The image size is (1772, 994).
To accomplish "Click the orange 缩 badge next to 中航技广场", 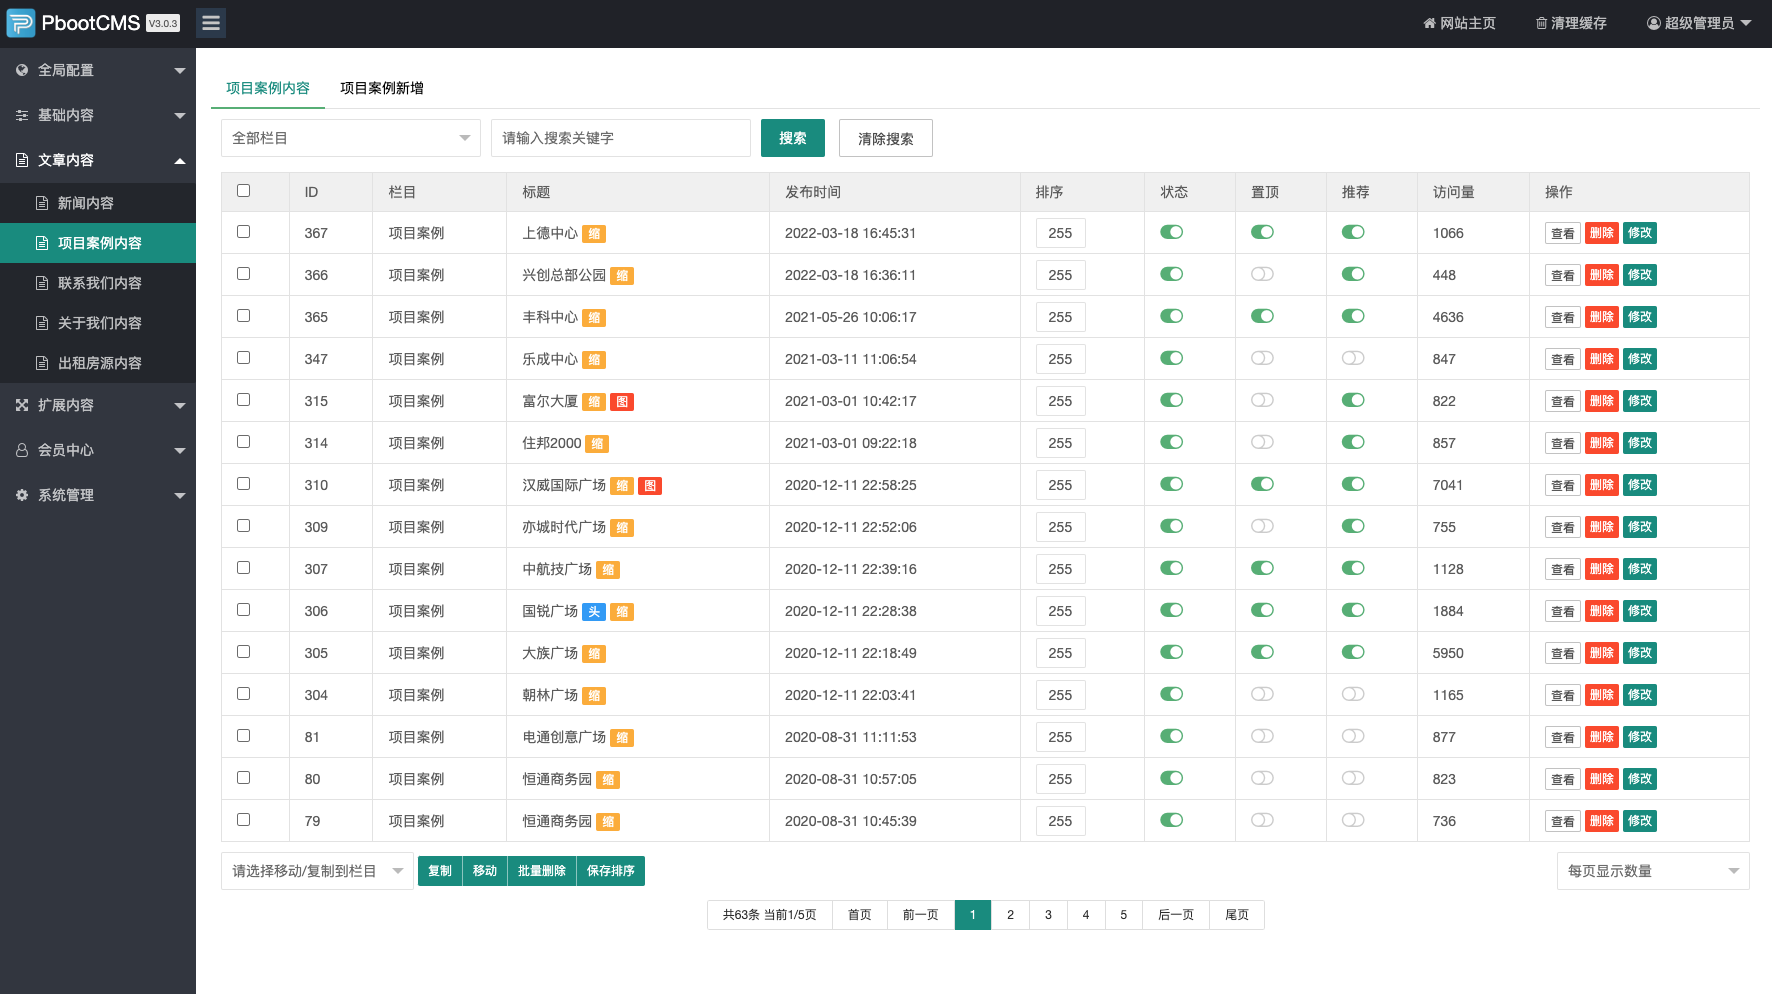I will click(608, 570).
